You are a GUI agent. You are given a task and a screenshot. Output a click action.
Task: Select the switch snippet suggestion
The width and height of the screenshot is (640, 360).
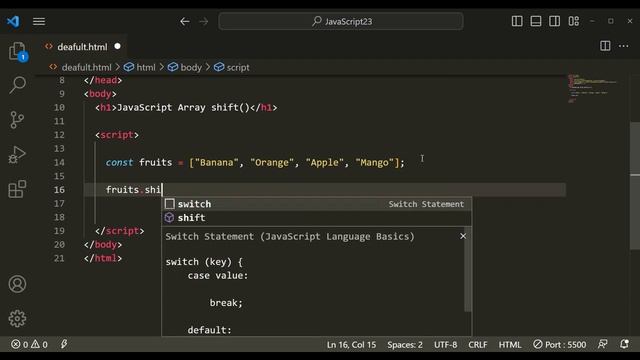point(316,204)
